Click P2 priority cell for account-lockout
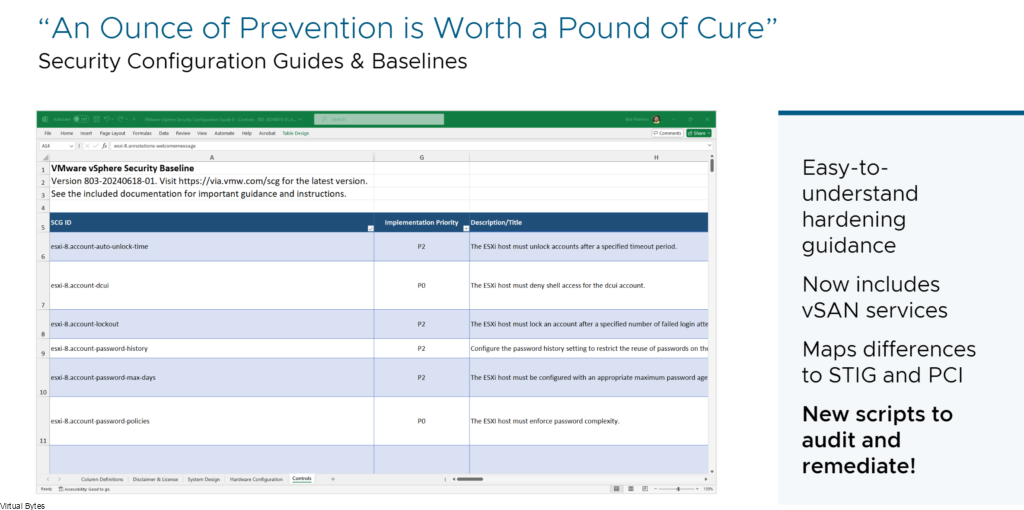 [421, 324]
